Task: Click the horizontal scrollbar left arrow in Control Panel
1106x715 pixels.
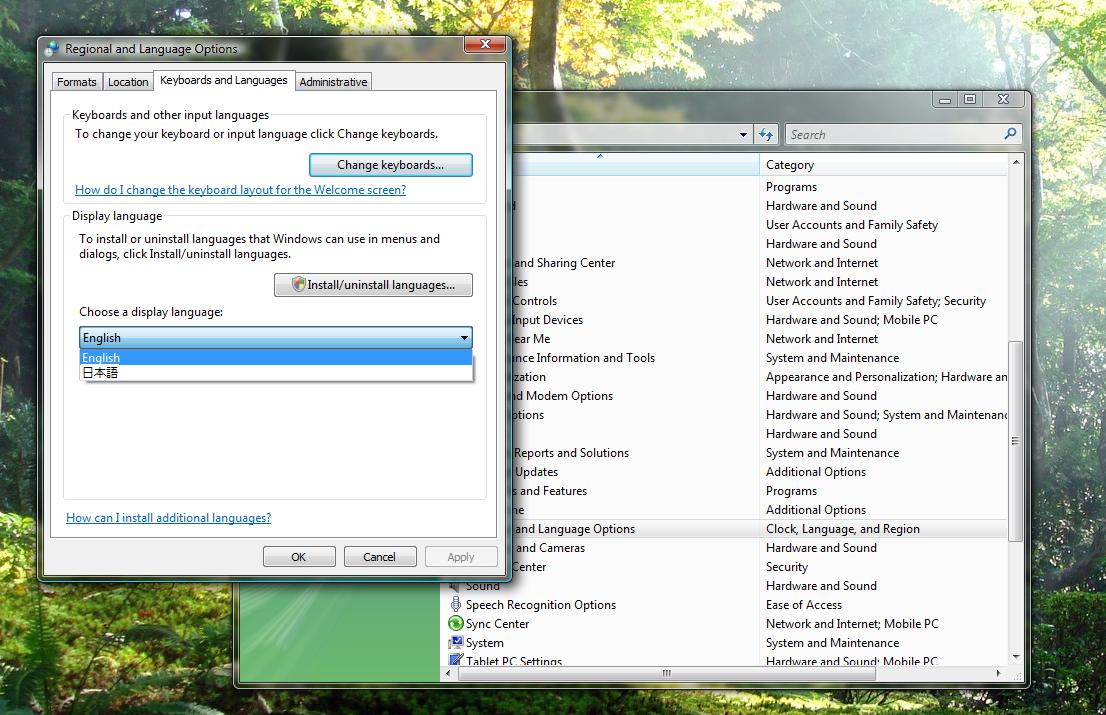Action: [x=449, y=673]
